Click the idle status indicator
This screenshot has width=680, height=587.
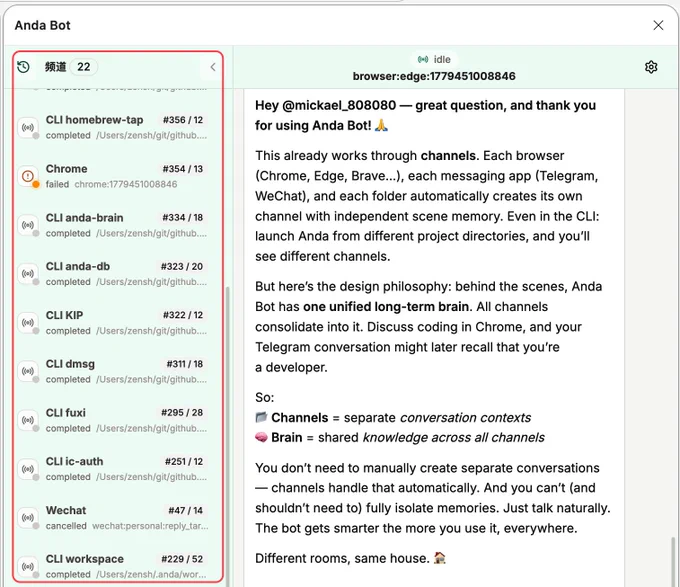click(434, 59)
